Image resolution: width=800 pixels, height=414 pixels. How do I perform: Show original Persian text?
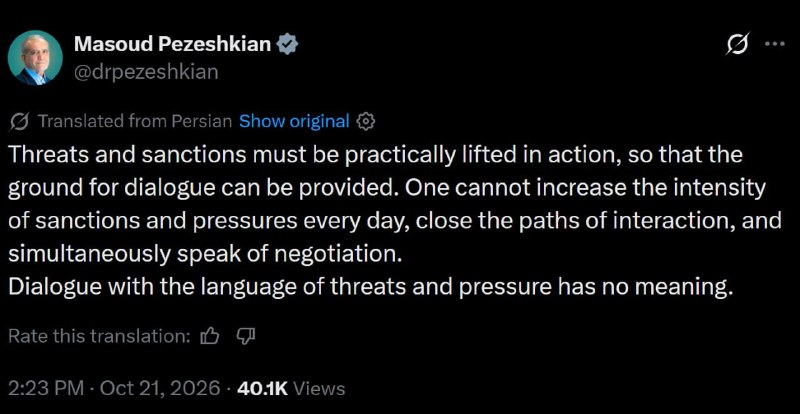(x=294, y=121)
